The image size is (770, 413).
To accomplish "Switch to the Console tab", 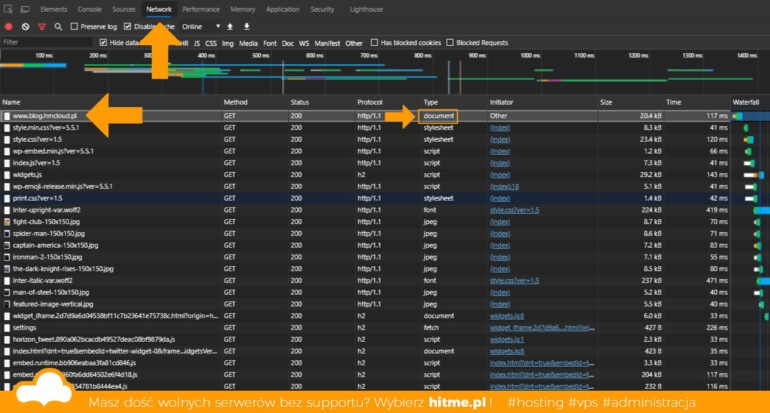I will point(89,9).
